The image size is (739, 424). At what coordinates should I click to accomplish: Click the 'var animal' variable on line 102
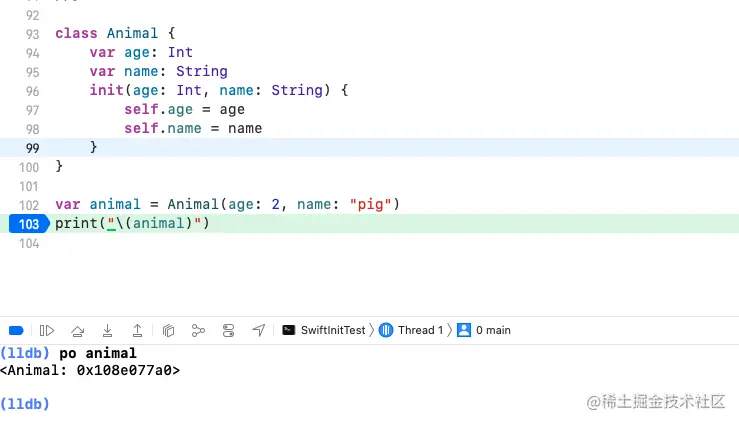(98, 204)
